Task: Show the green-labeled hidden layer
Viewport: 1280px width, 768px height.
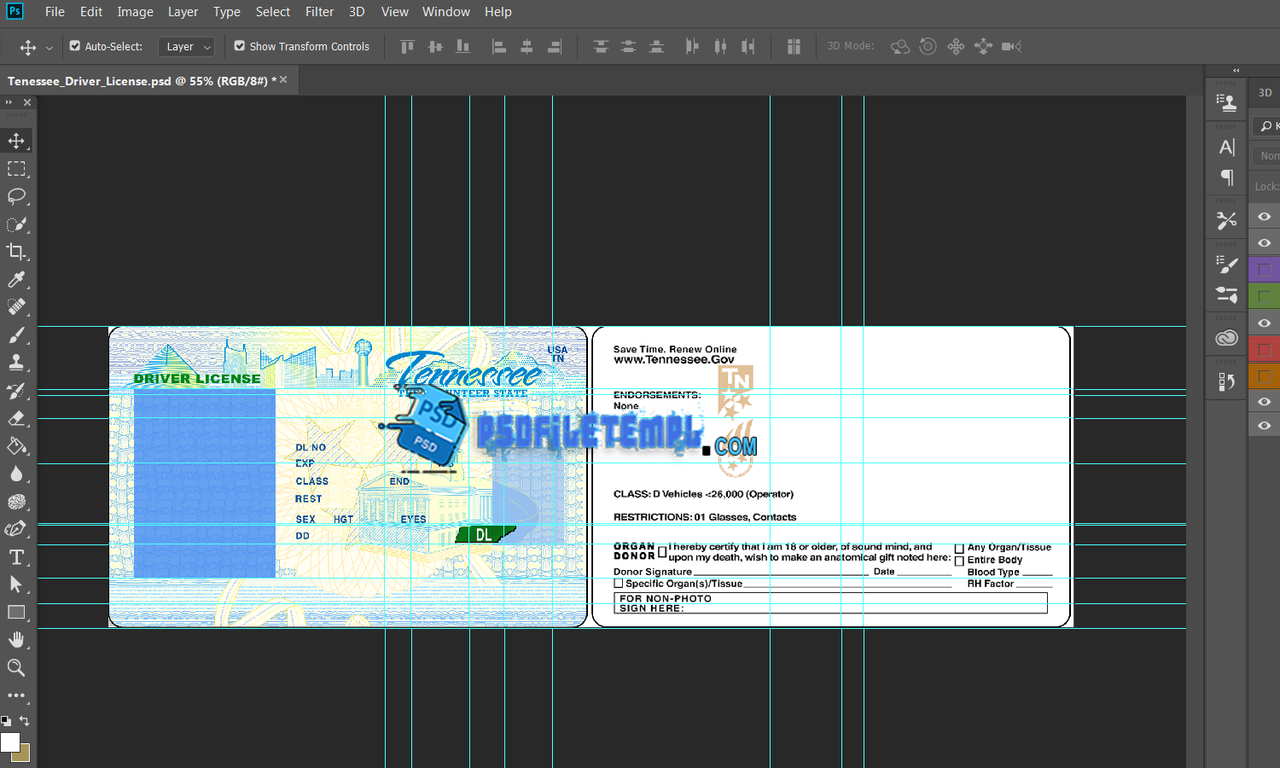Action: [x=1264, y=296]
